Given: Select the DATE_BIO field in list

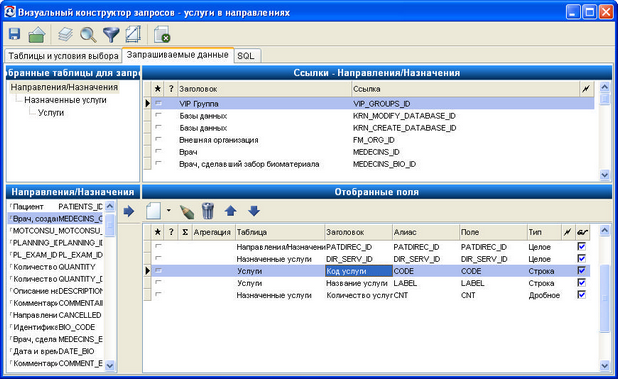Looking at the screenshot, I should coord(56,351).
